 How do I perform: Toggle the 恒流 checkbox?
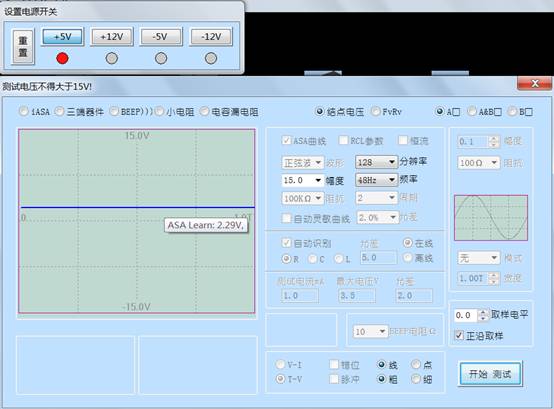[x=402, y=141]
